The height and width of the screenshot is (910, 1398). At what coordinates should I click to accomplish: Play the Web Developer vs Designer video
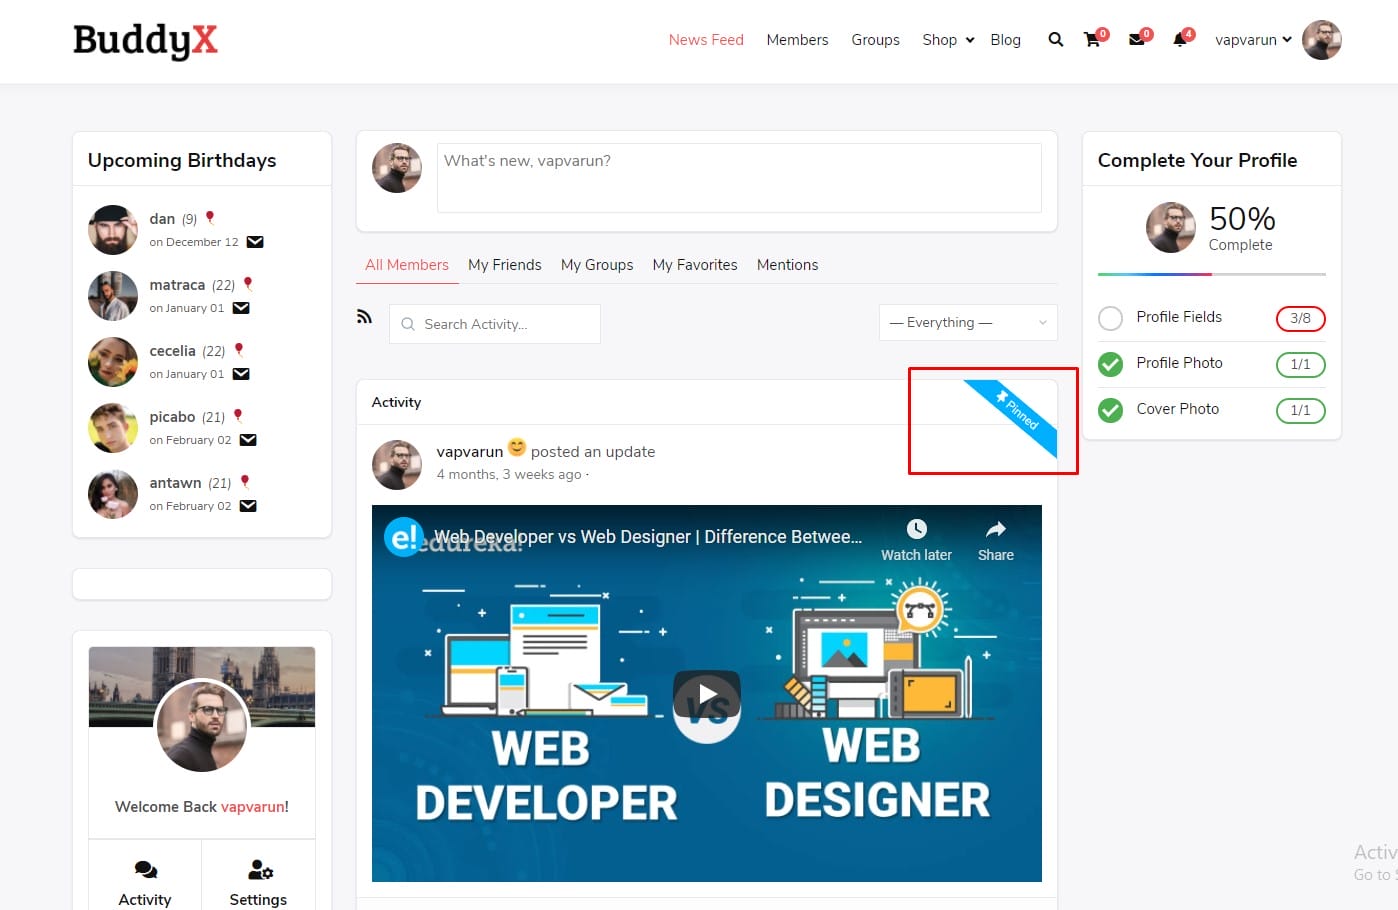pos(707,694)
